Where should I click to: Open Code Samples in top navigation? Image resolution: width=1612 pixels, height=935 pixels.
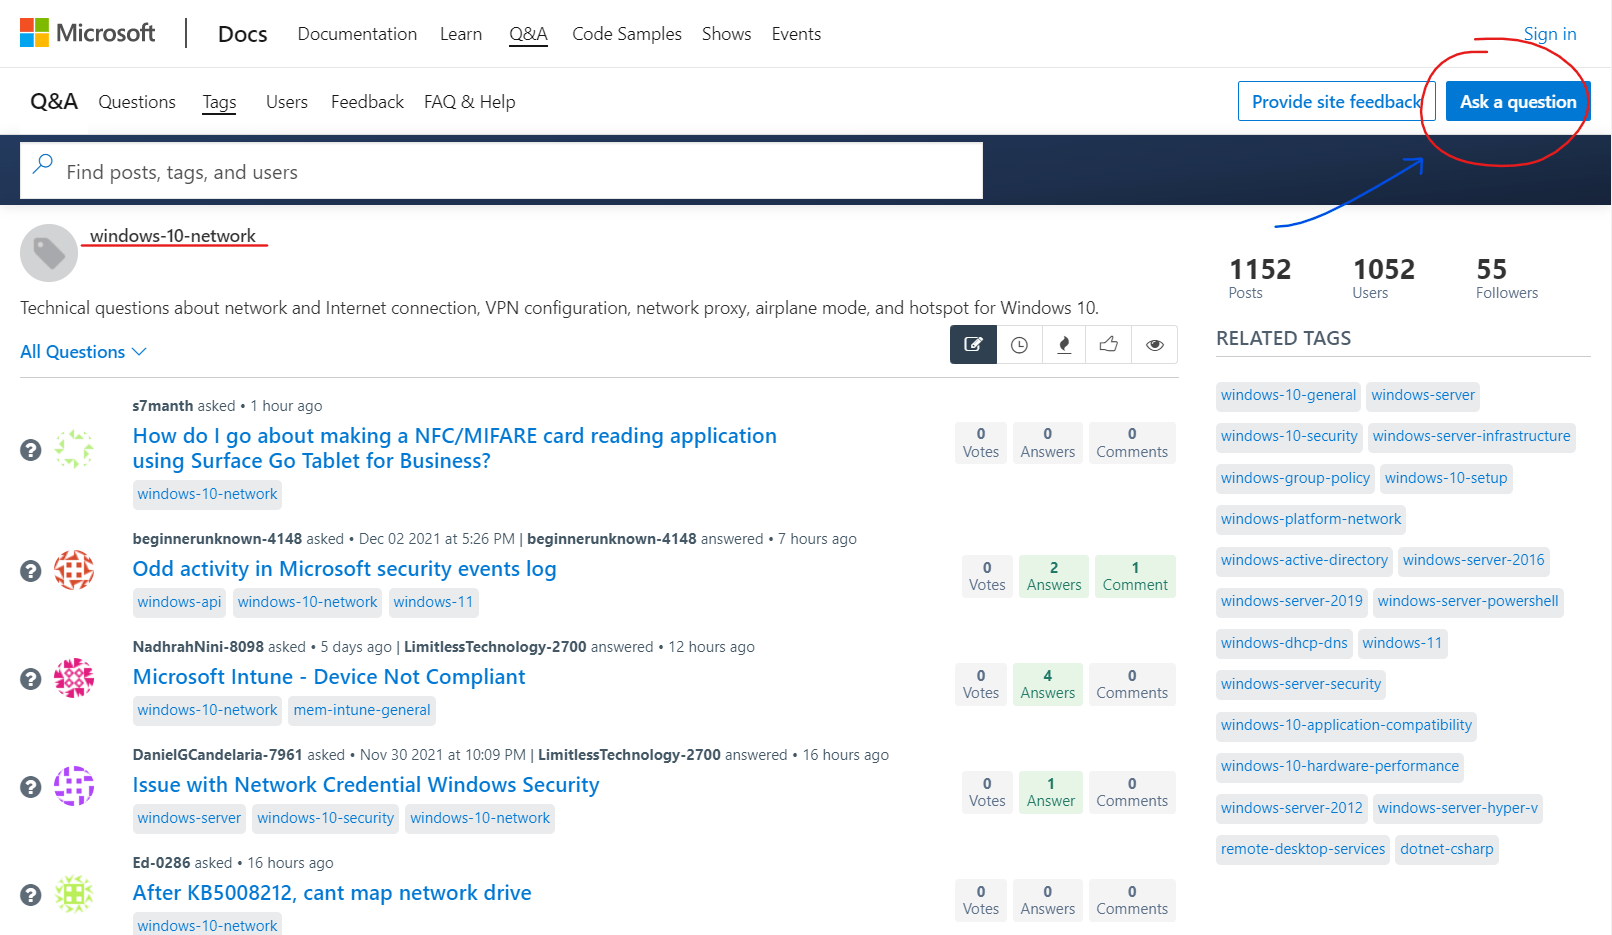click(x=627, y=34)
